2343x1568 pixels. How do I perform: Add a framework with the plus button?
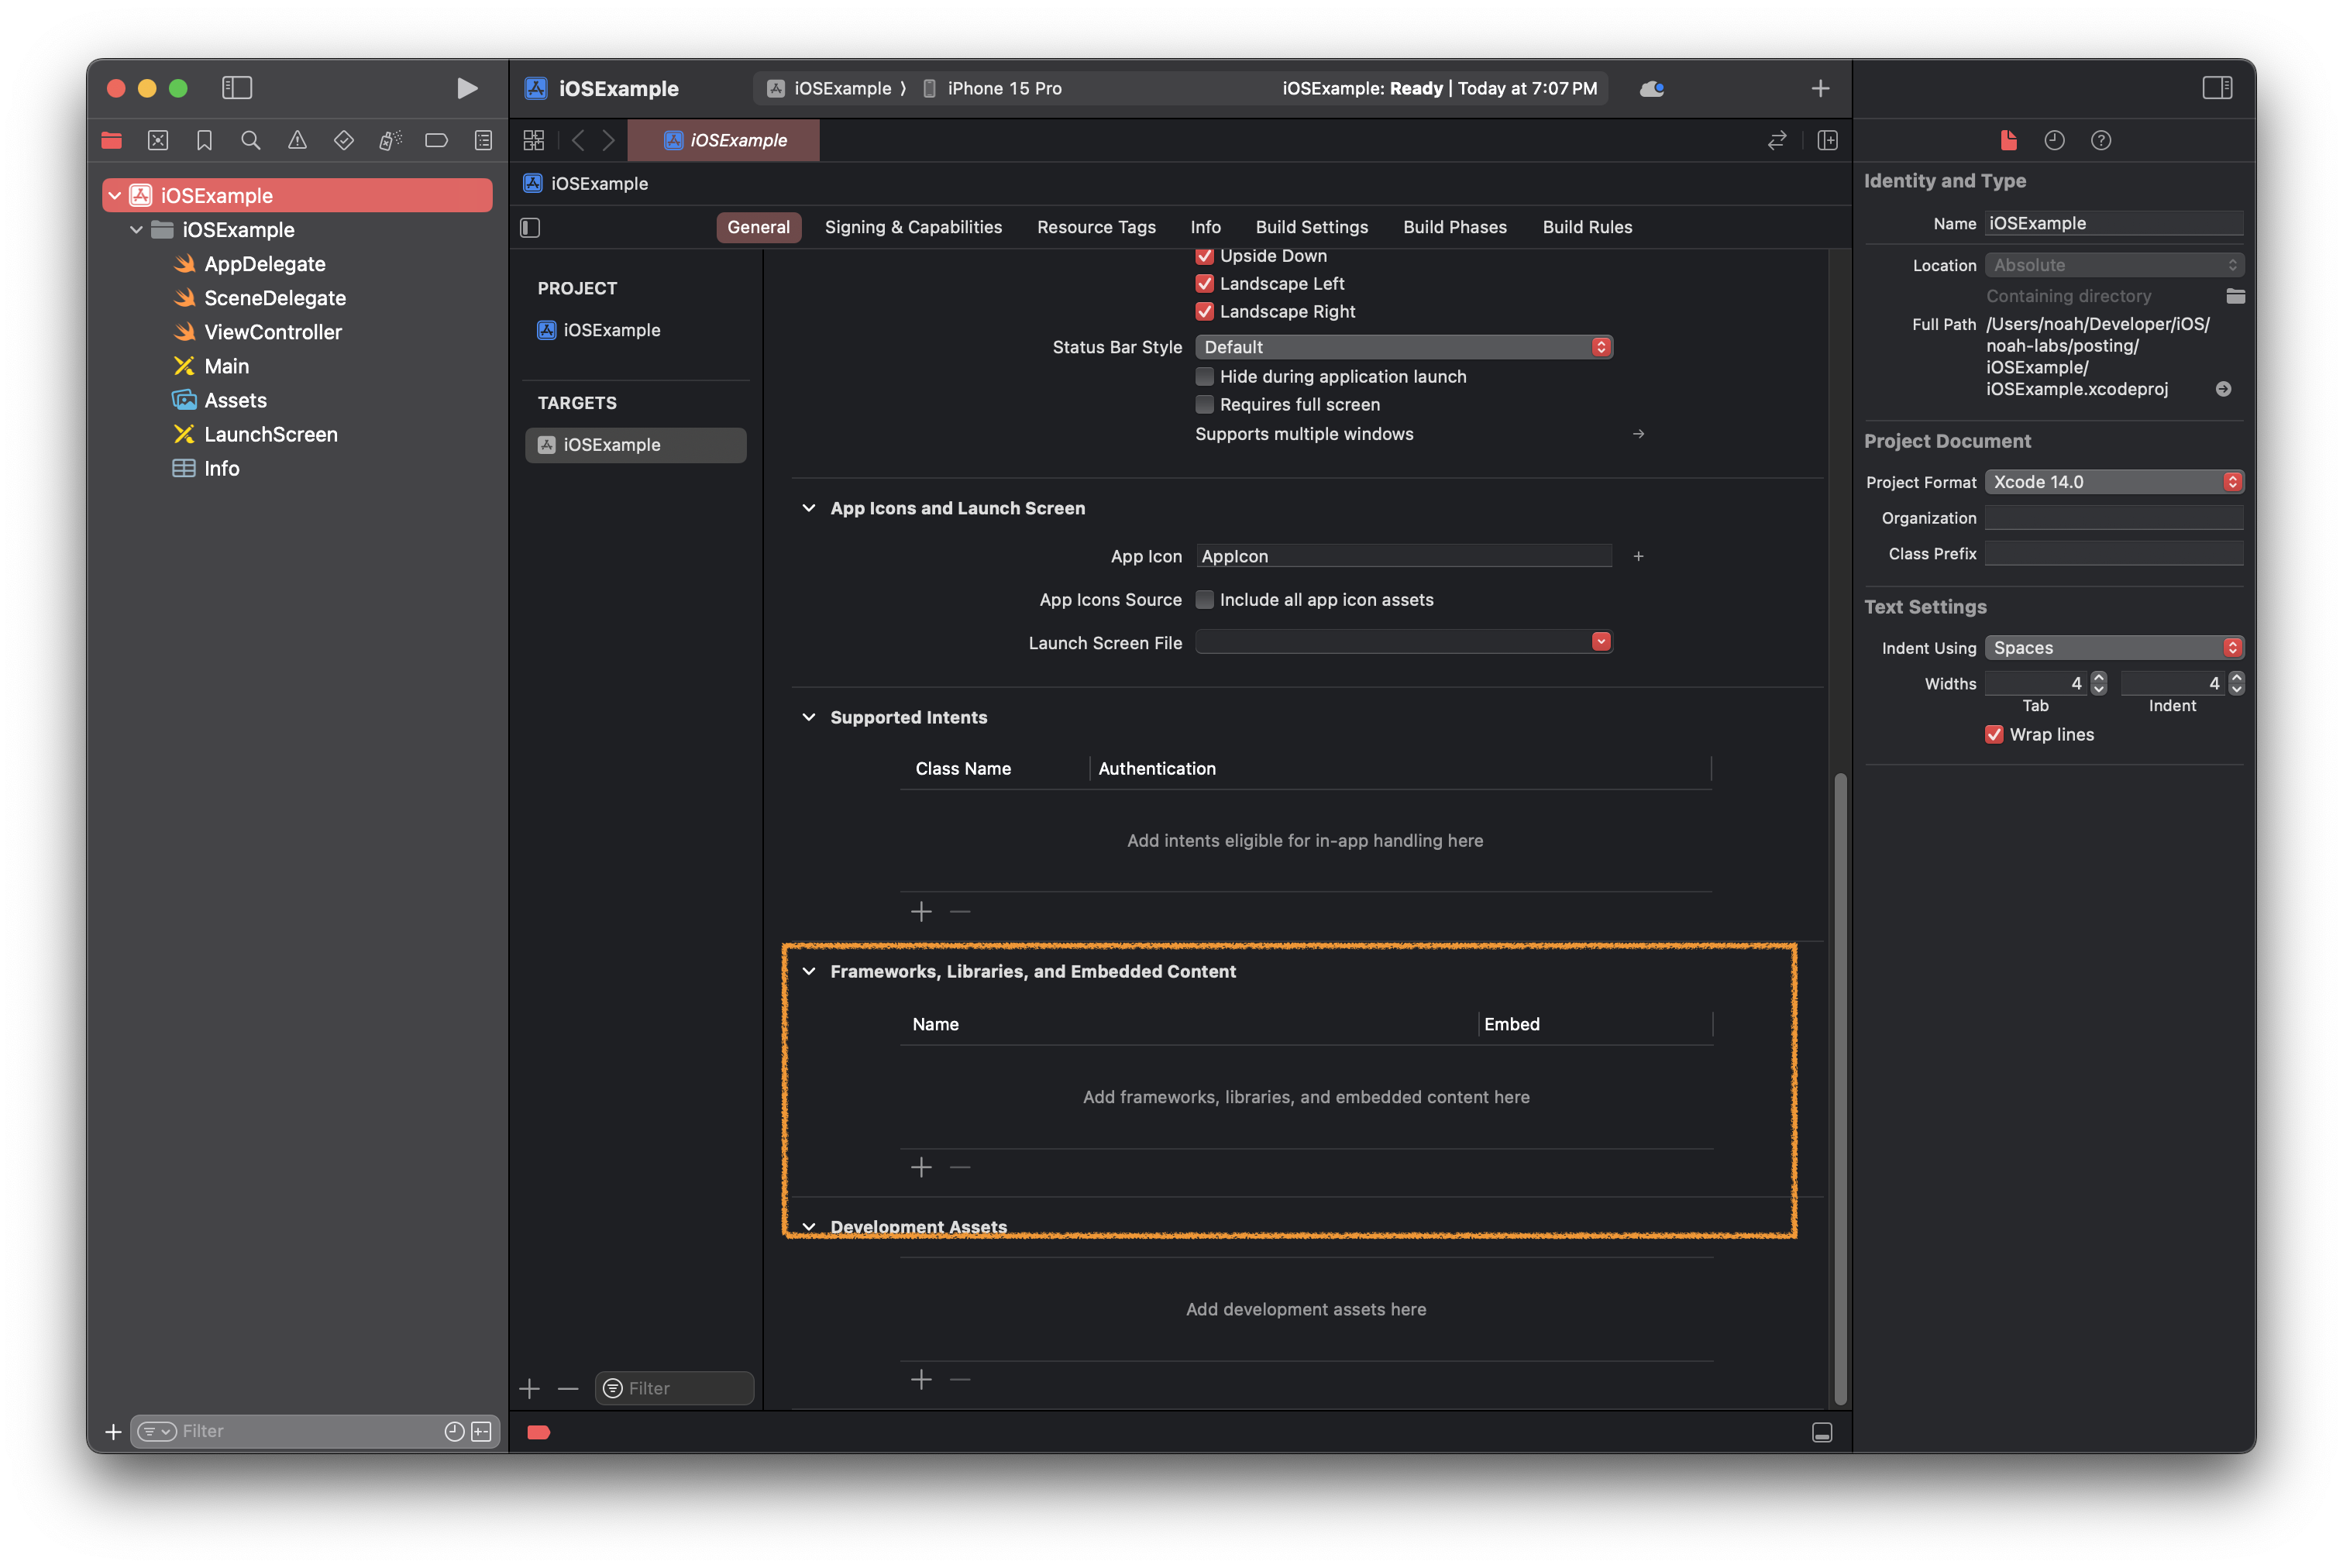click(x=921, y=1167)
